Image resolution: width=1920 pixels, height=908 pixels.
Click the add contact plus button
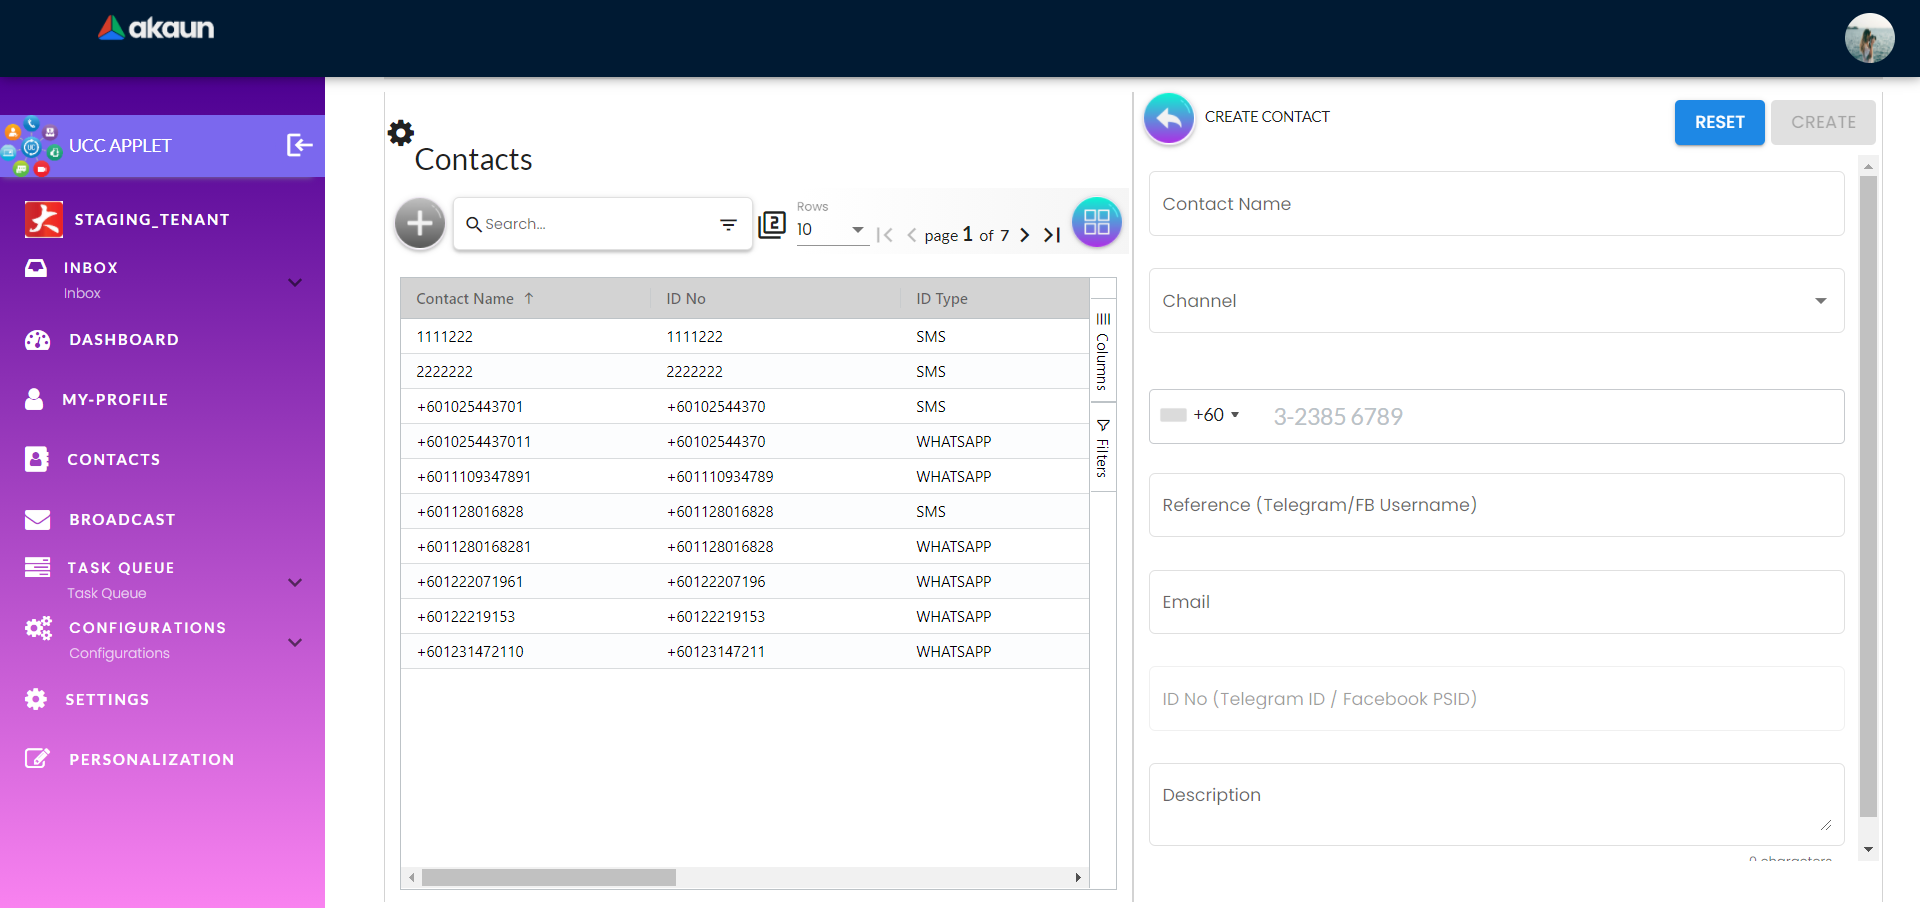click(x=420, y=223)
